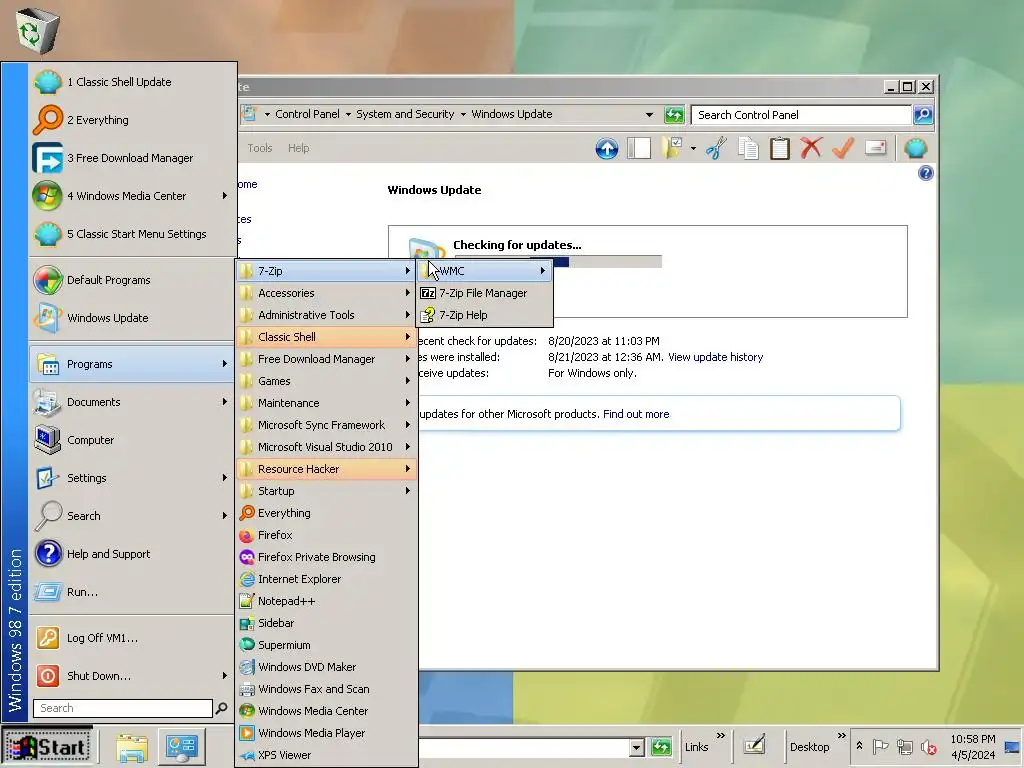
Task: Expand the Search submenu in the start menu
Action: pyautogui.click(x=133, y=516)
